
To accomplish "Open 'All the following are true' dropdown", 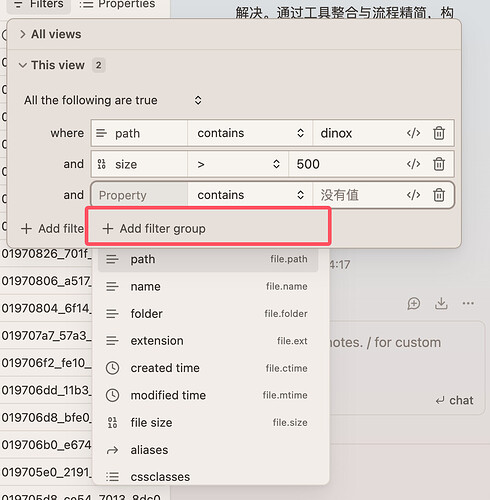I will (113, 100).
